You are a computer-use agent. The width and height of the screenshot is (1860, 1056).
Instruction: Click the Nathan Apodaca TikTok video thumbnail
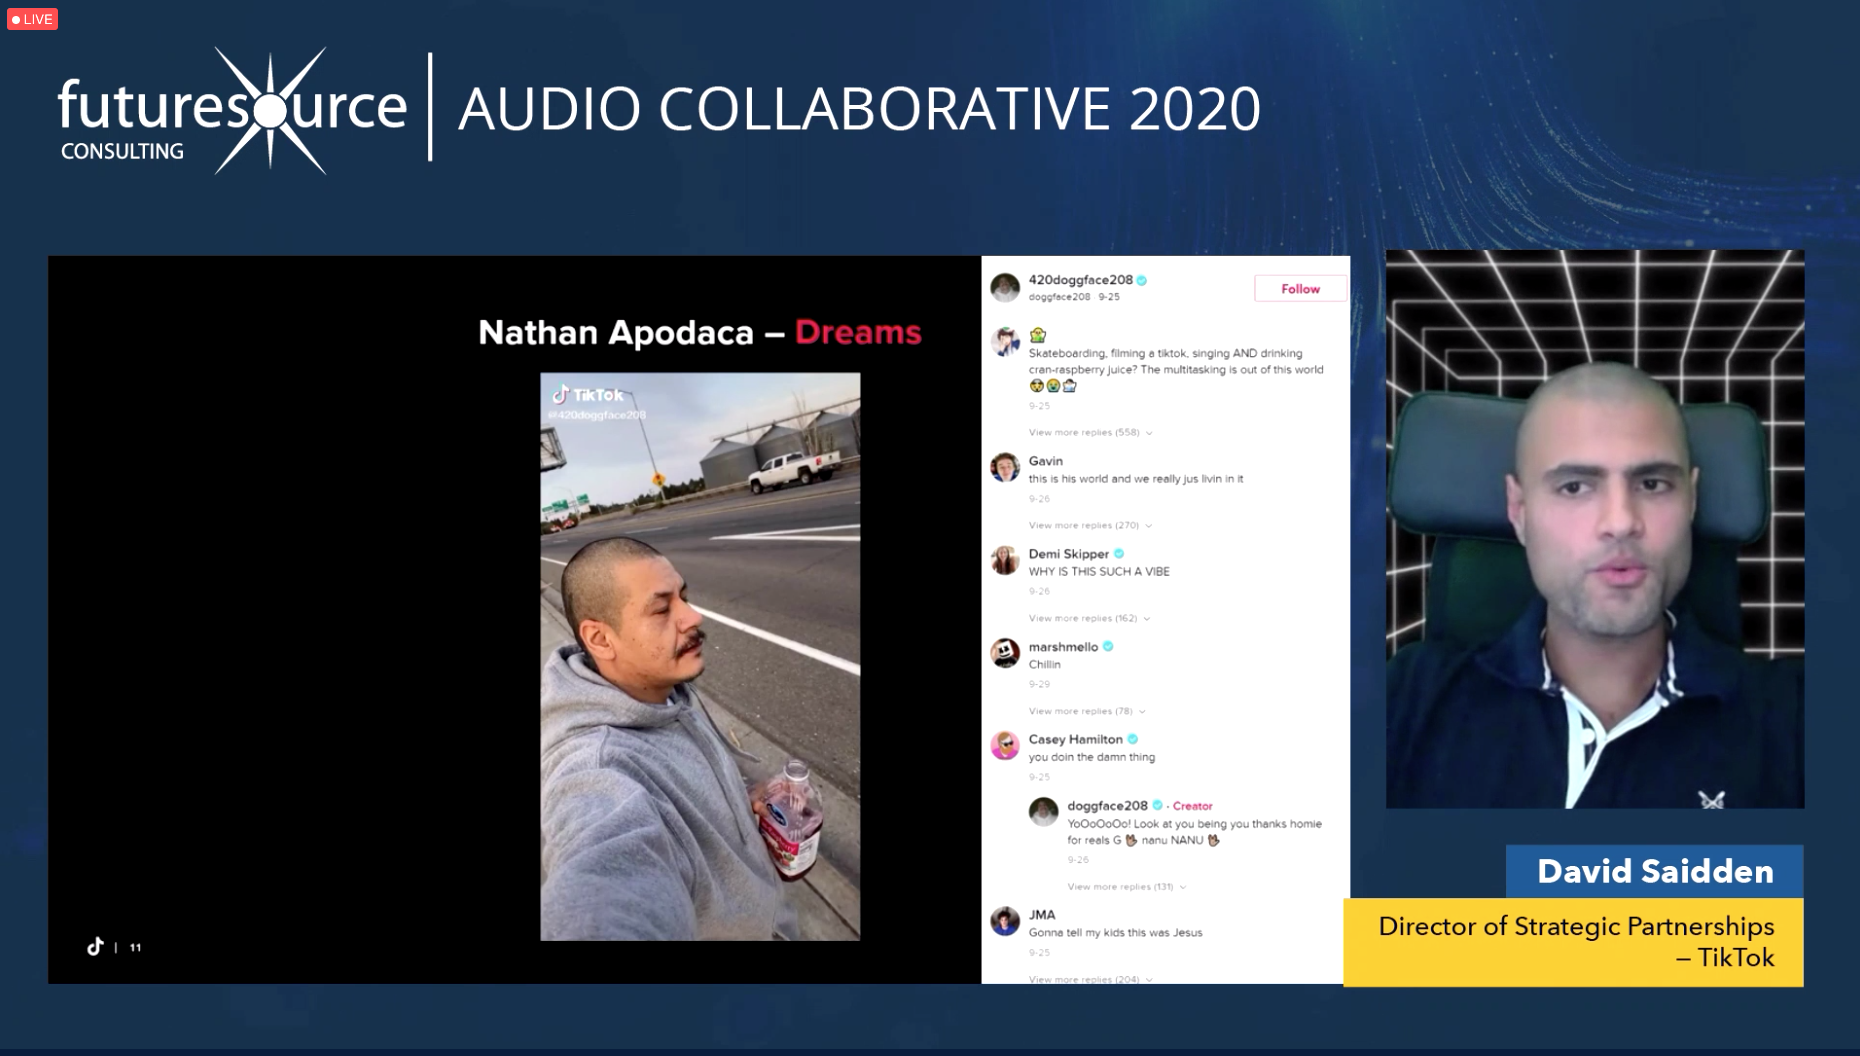click(x=700, y=656)
